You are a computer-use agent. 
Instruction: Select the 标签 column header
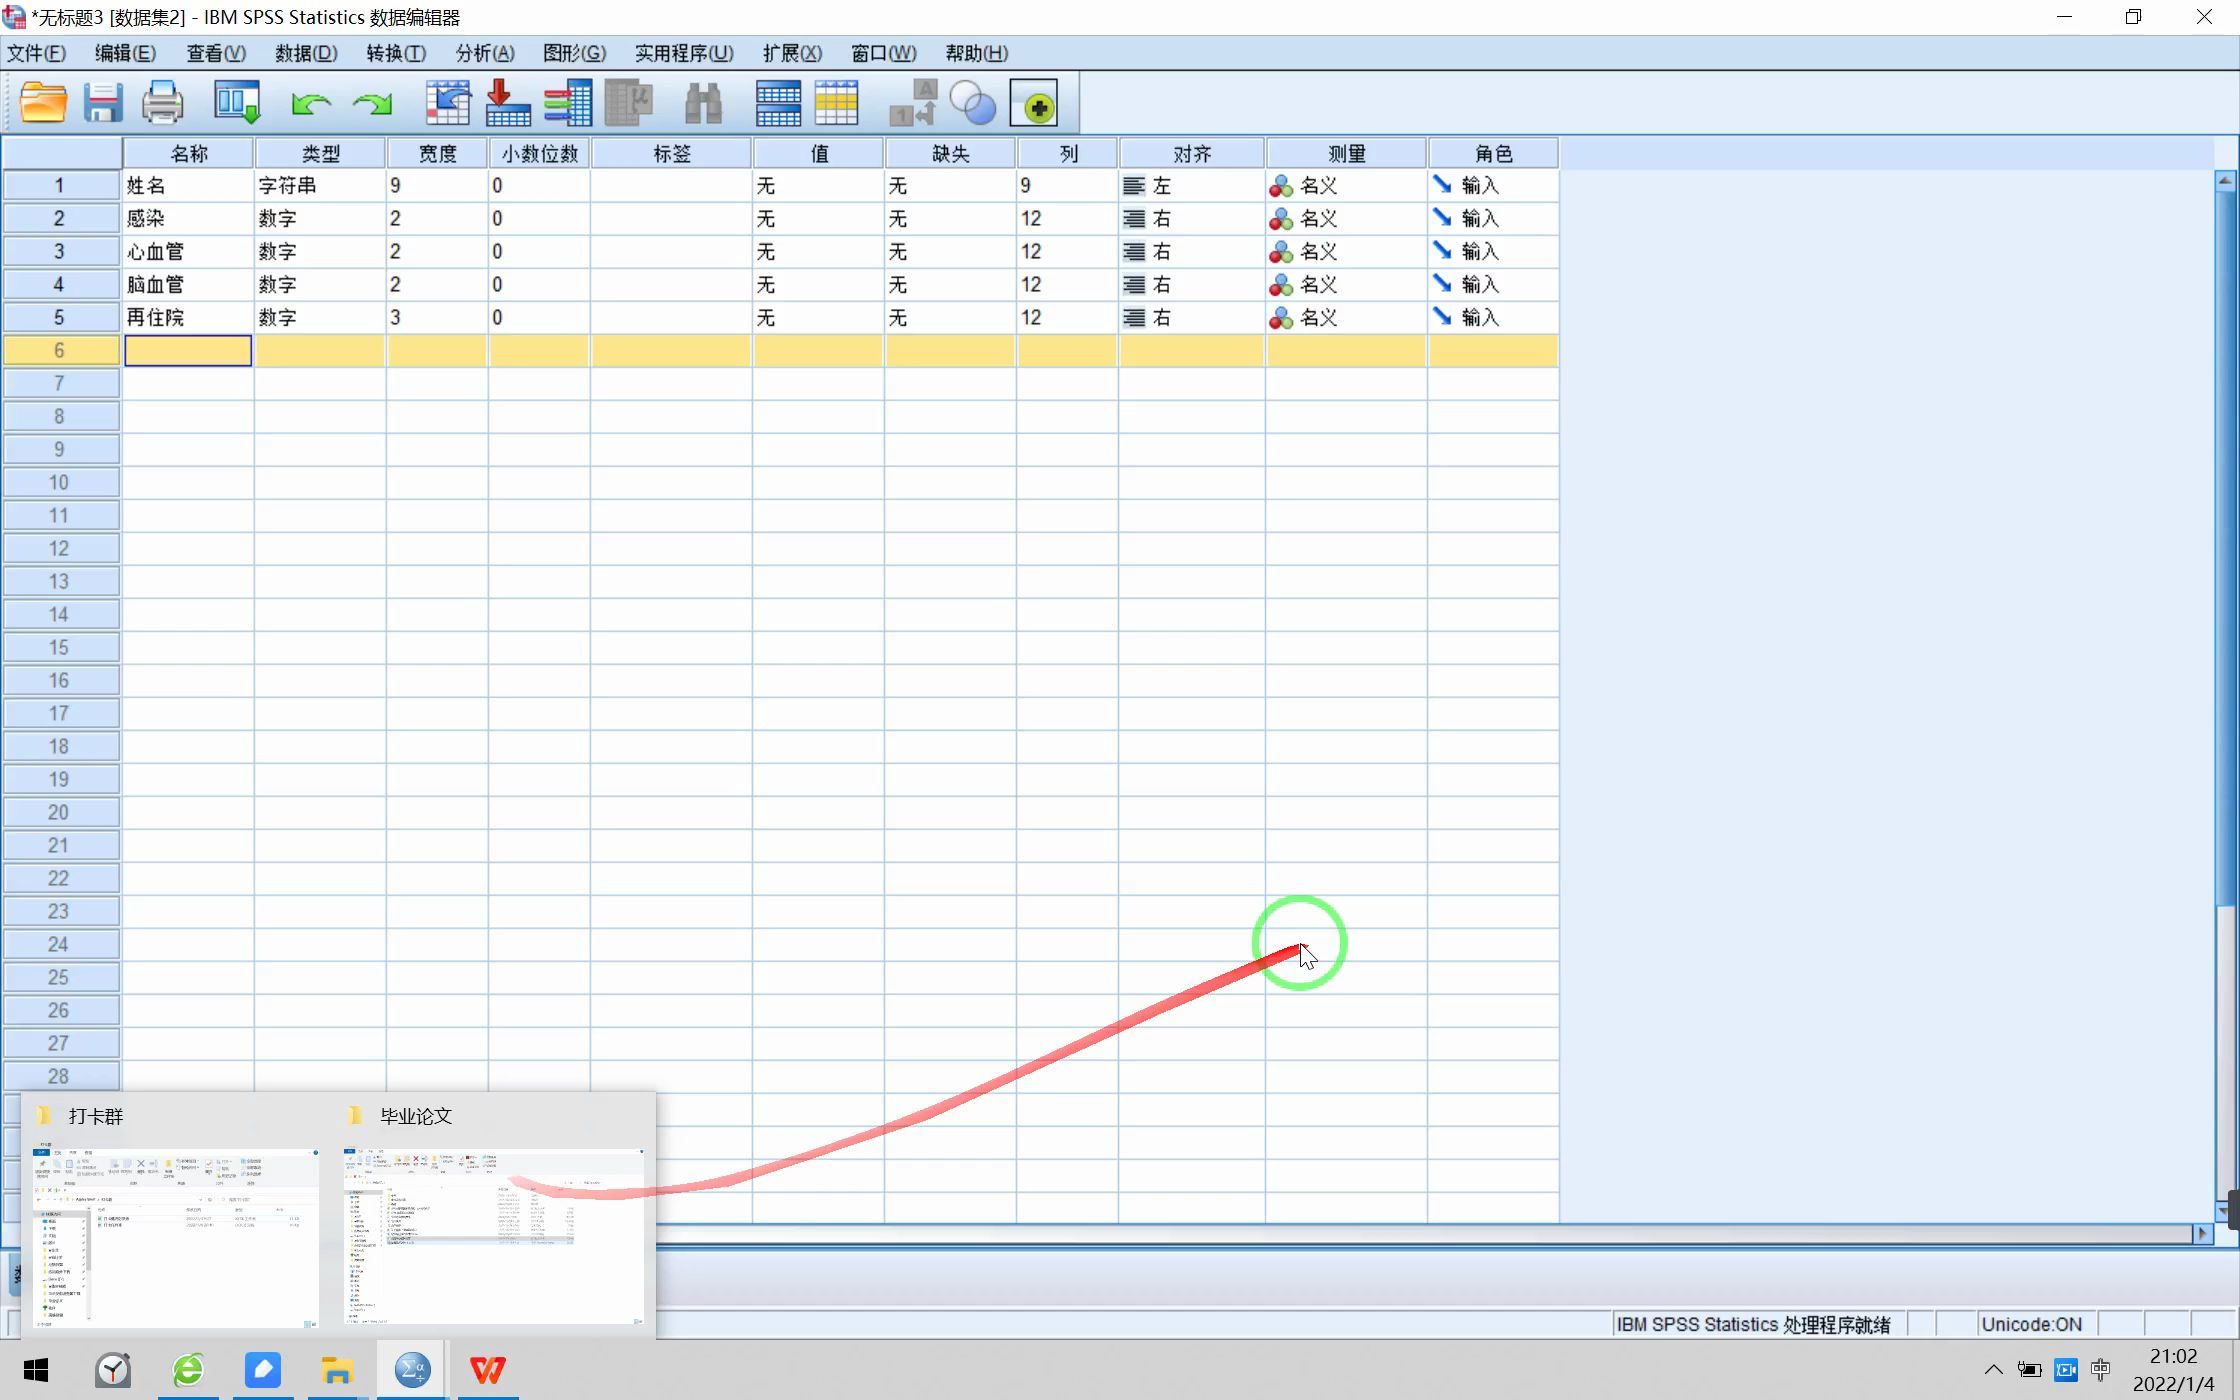pyautogui.click(x=671, y=153)
